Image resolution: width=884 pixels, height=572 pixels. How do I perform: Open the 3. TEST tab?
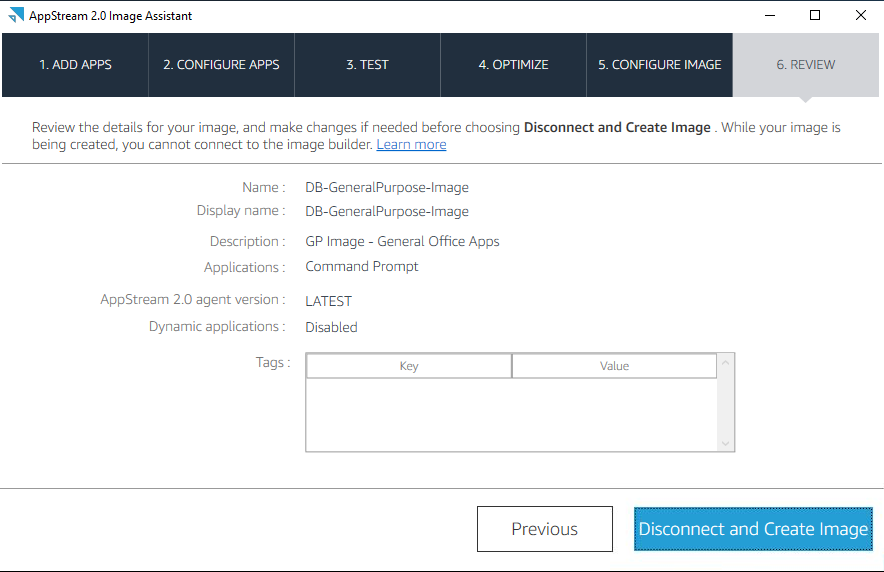(x=368, y=65)
